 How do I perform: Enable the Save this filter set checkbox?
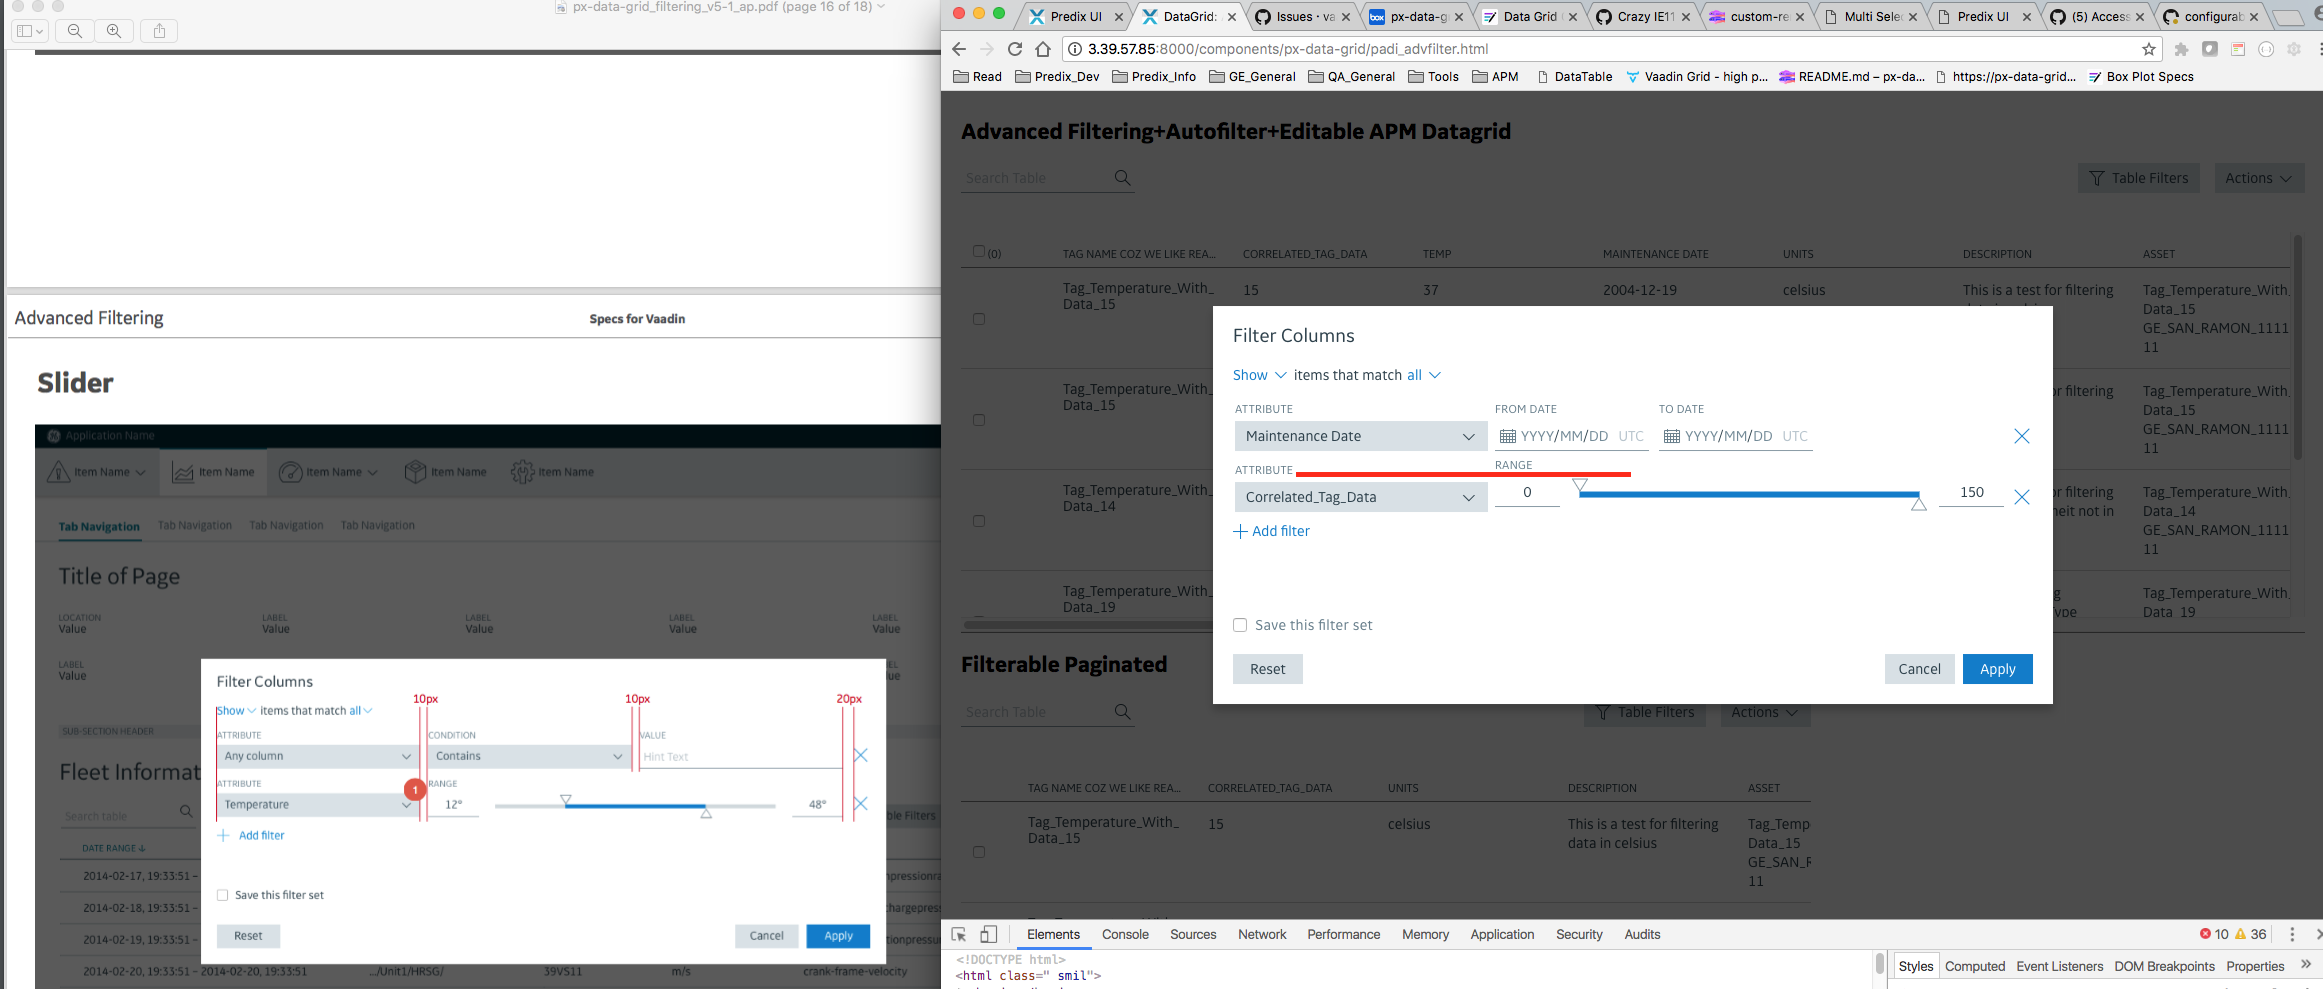coord(1240,624)
